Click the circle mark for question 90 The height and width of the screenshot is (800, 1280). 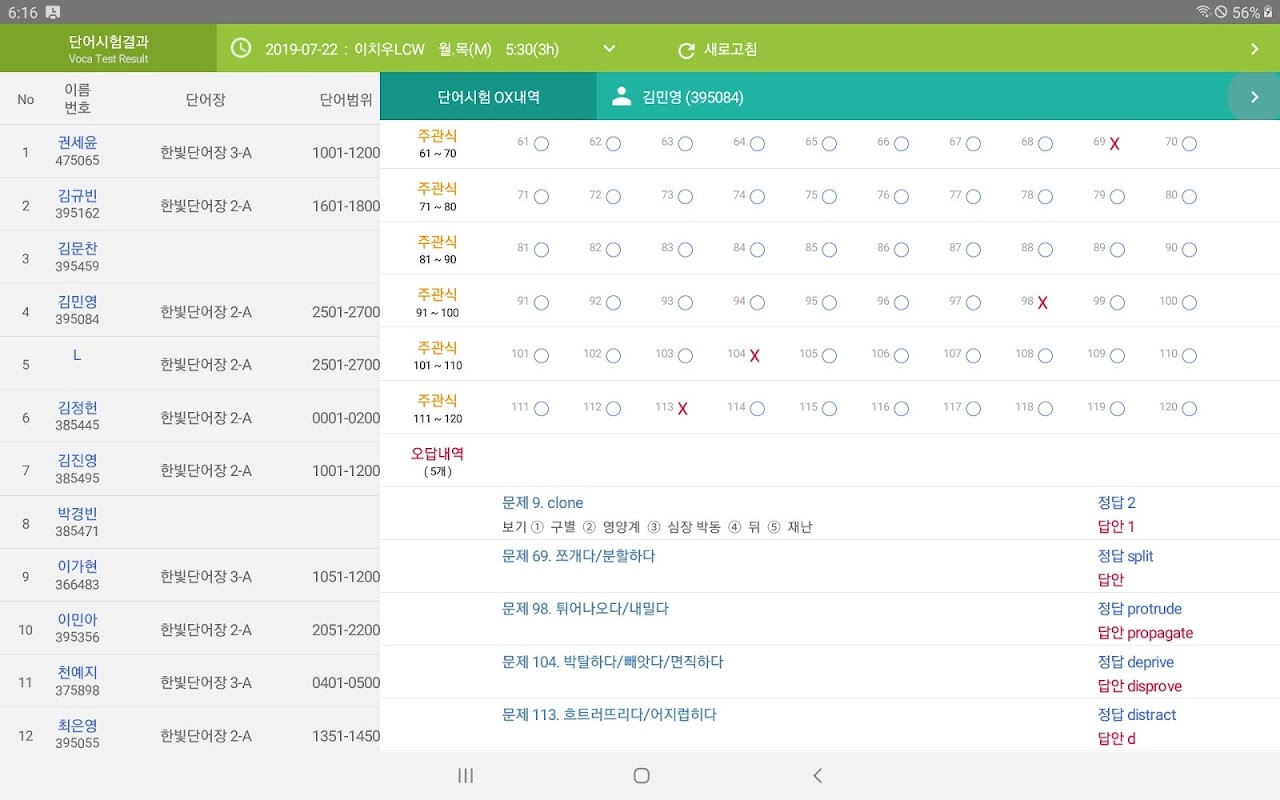1189,250
